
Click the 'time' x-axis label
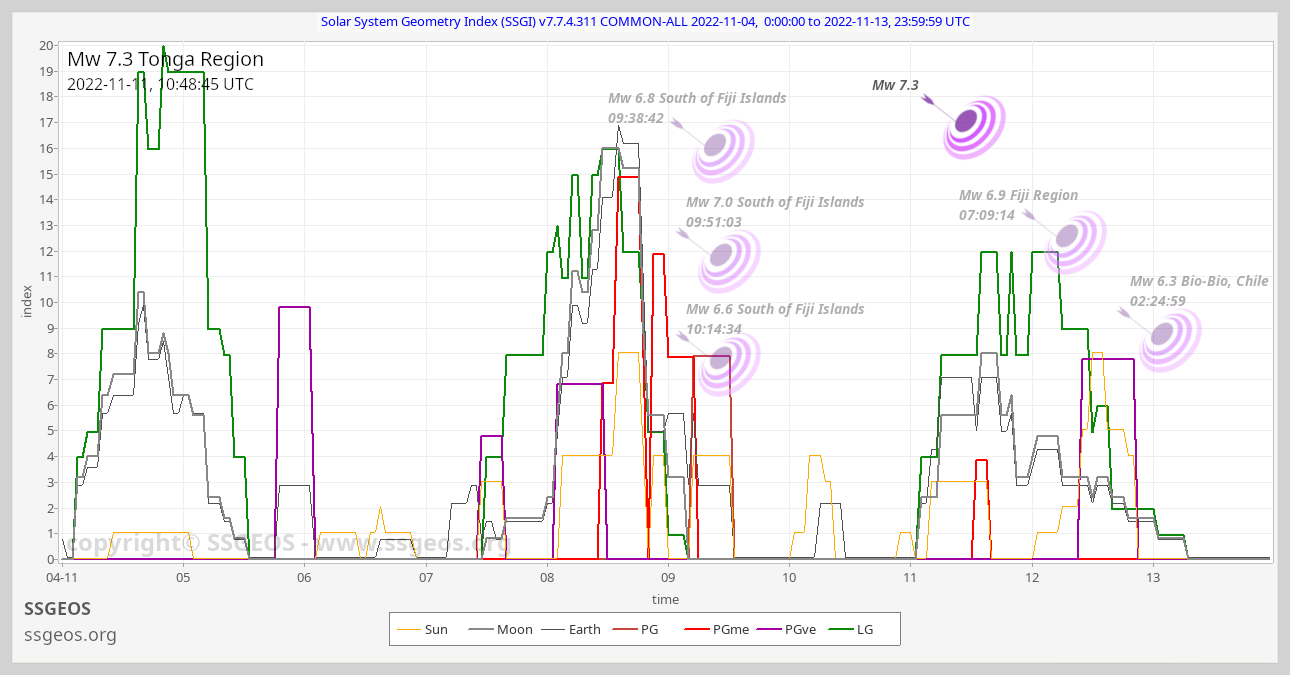(x=665, y=600)
